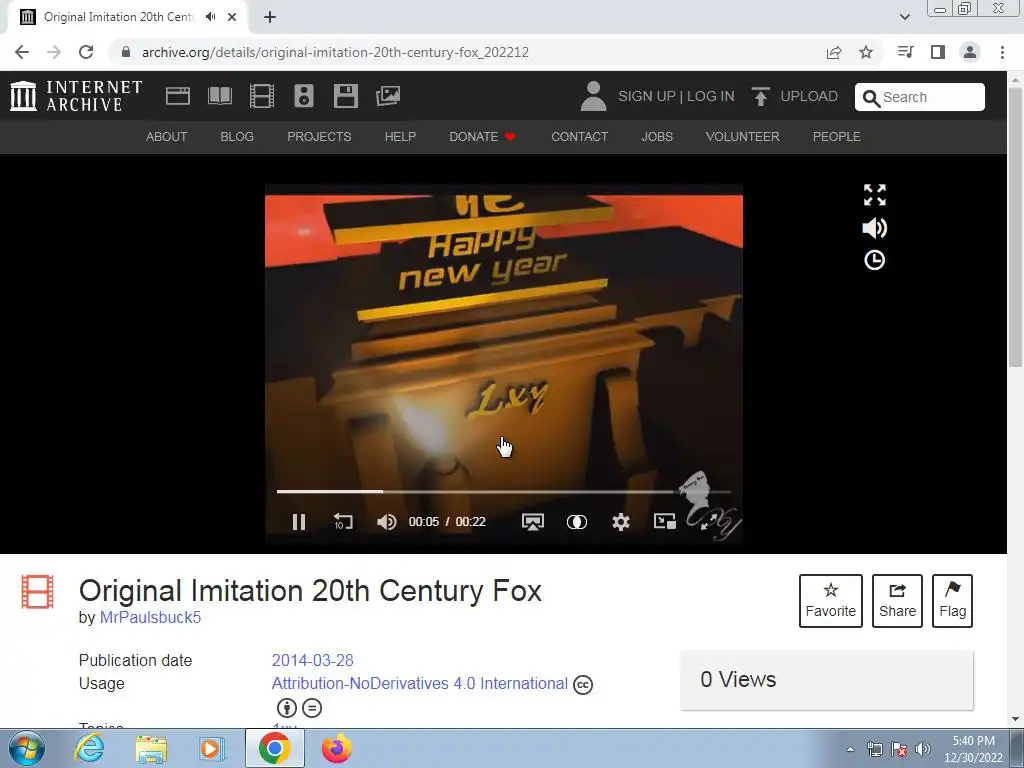The width and height of the screenshot is (1024, 768).
Task: Click the Creative Commons CC icon
Action: pyautogui.click(x=583, y=684)
